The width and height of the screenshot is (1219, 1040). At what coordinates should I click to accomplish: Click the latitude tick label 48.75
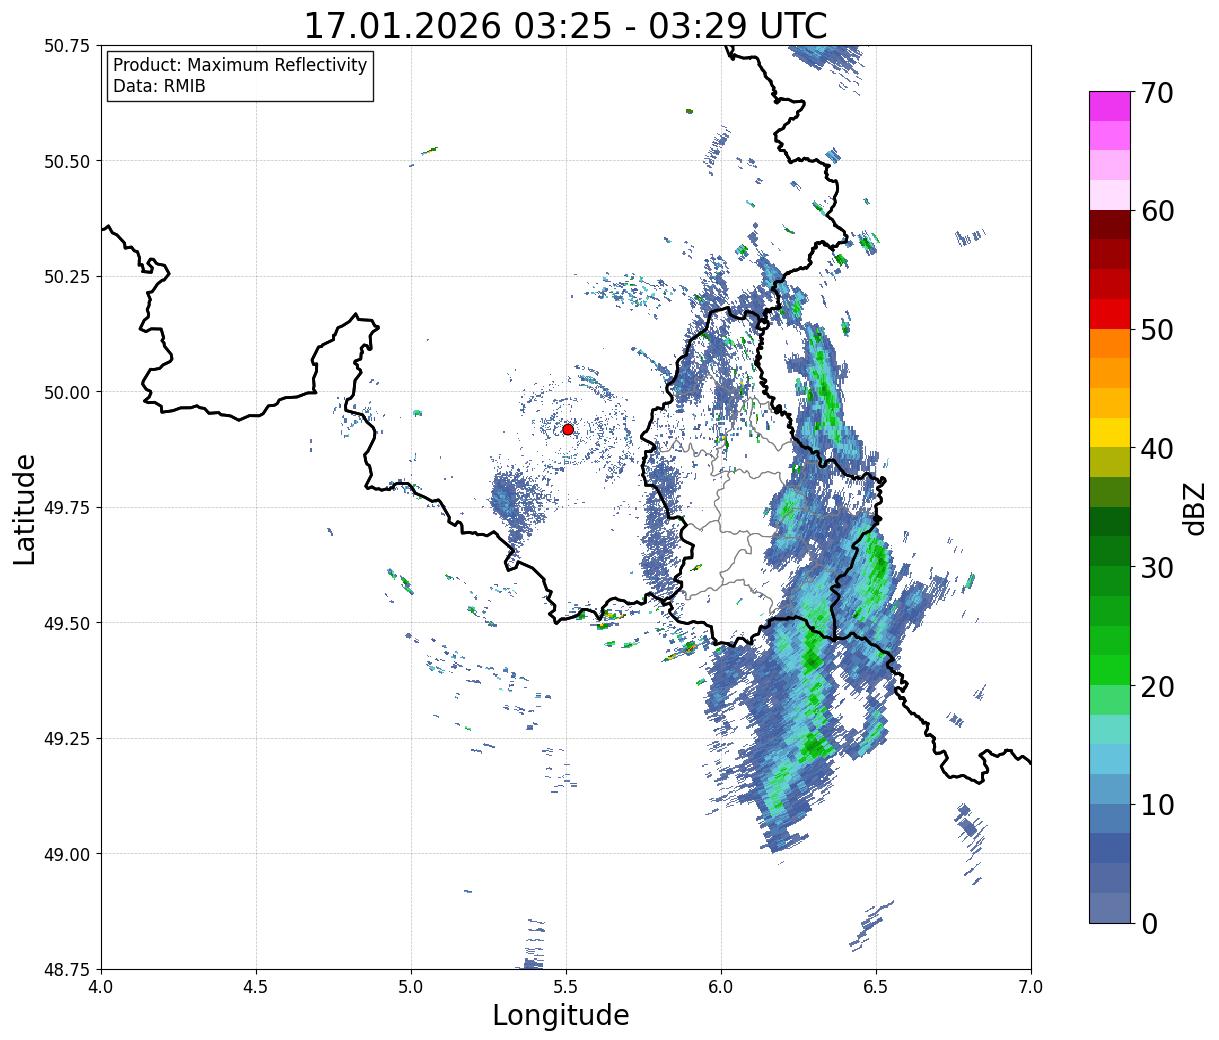[66, 969]
